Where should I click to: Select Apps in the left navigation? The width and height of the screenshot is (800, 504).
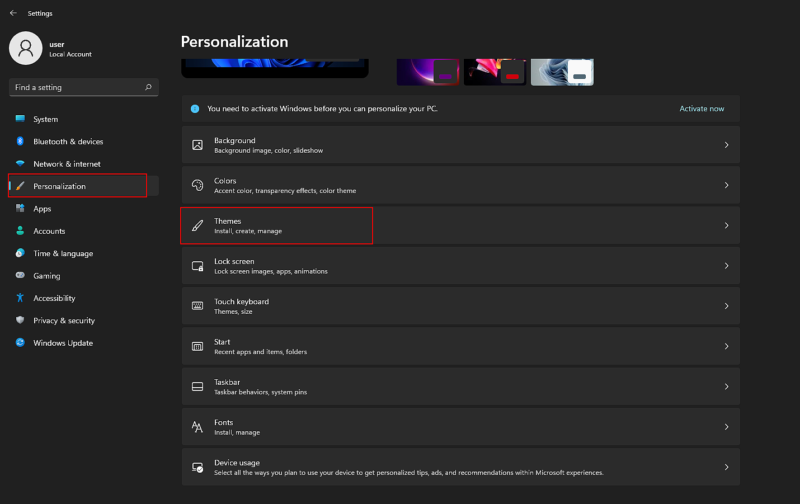tap(84, 209)
